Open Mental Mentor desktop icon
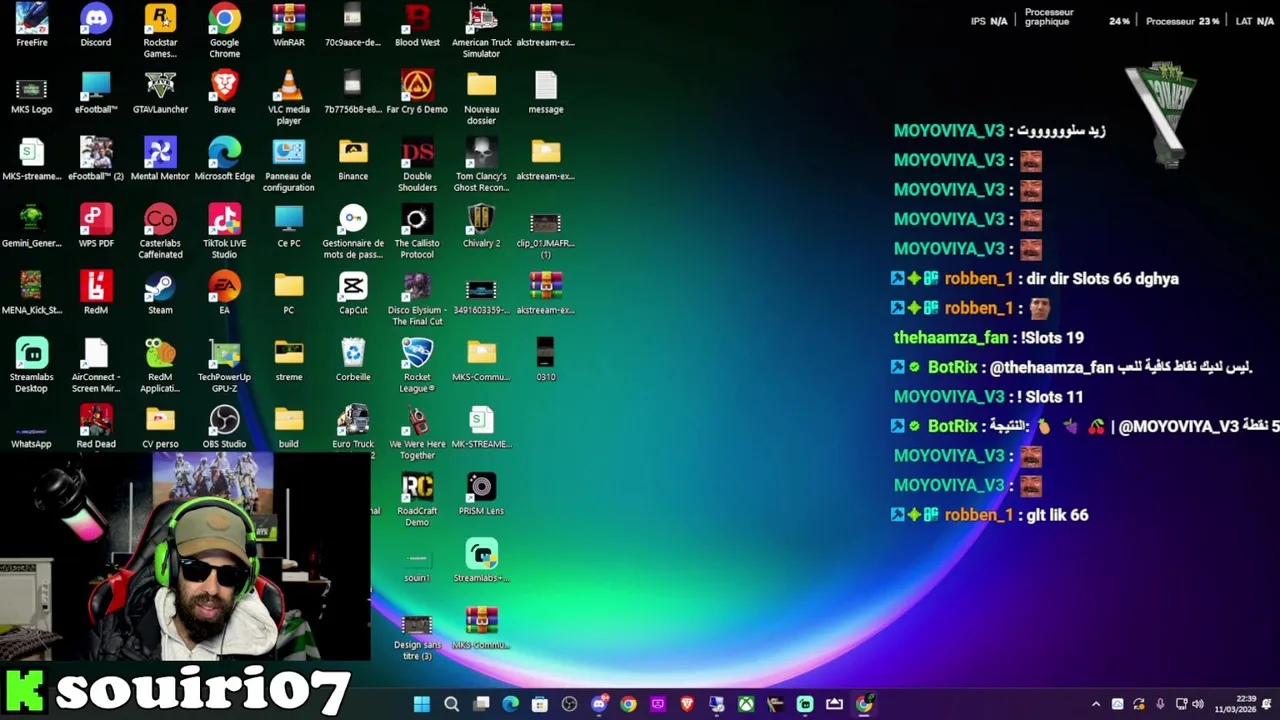1280x720 pixels. [160, 160]
